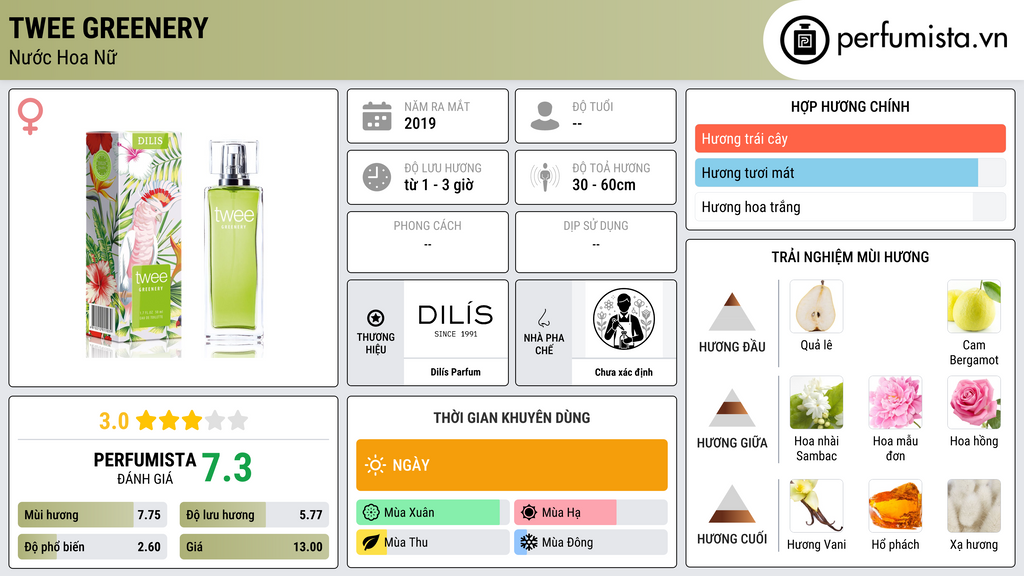Screen dimensions: 1024x576
Task: Click the launch year value 2019
Action: (420, 123)
